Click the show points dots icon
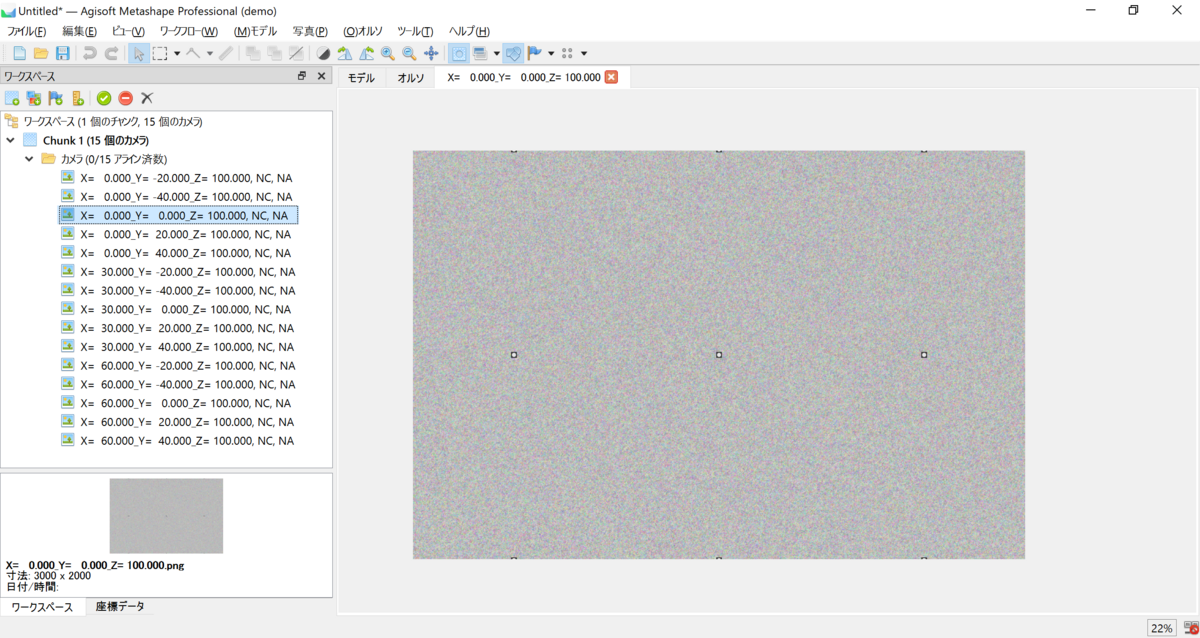 567,53
